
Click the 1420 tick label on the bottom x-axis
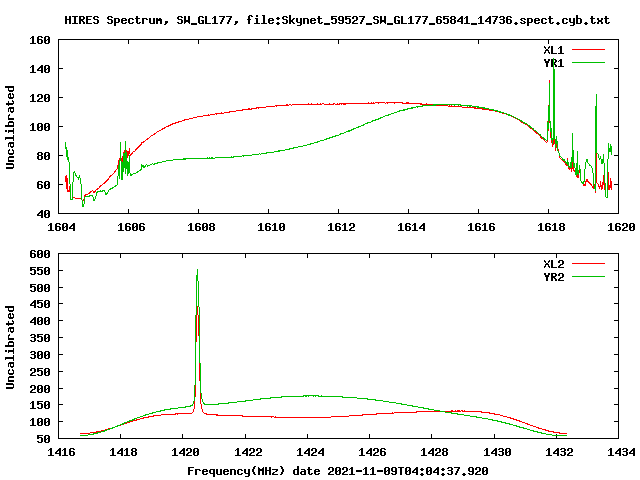click(x=185, y=452)
